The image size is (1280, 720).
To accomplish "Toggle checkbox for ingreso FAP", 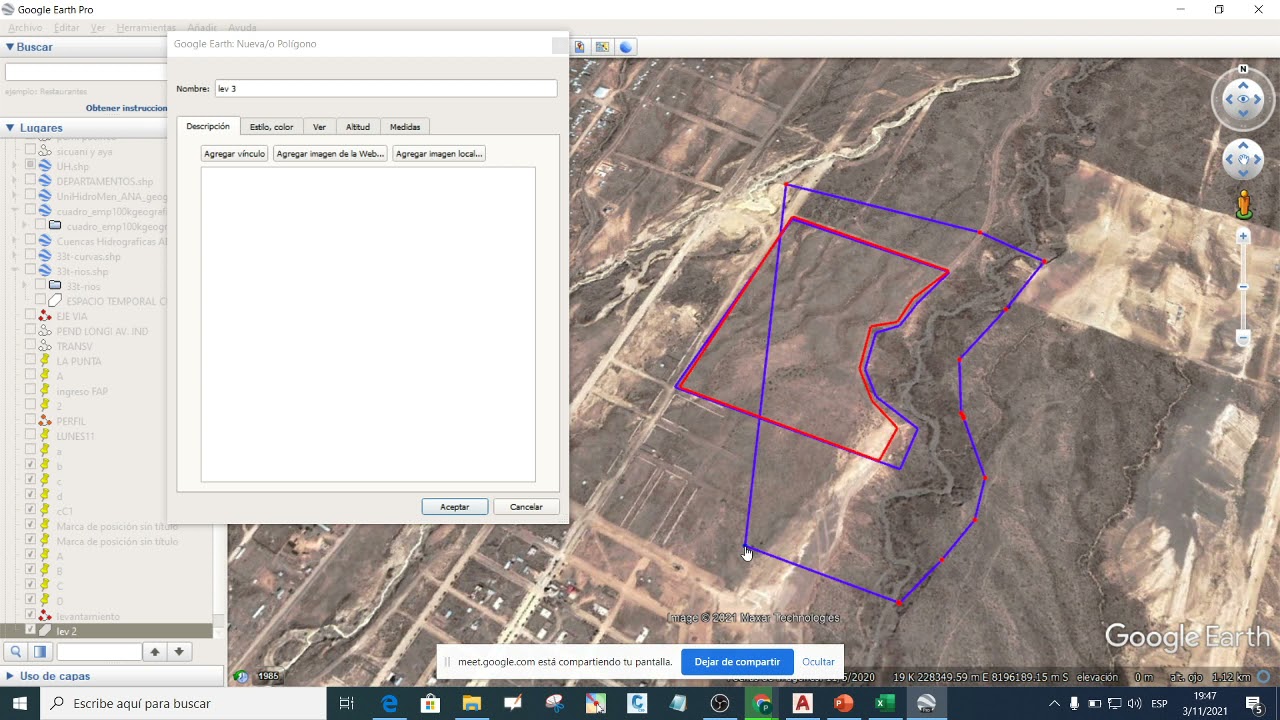I will (30, 391).
